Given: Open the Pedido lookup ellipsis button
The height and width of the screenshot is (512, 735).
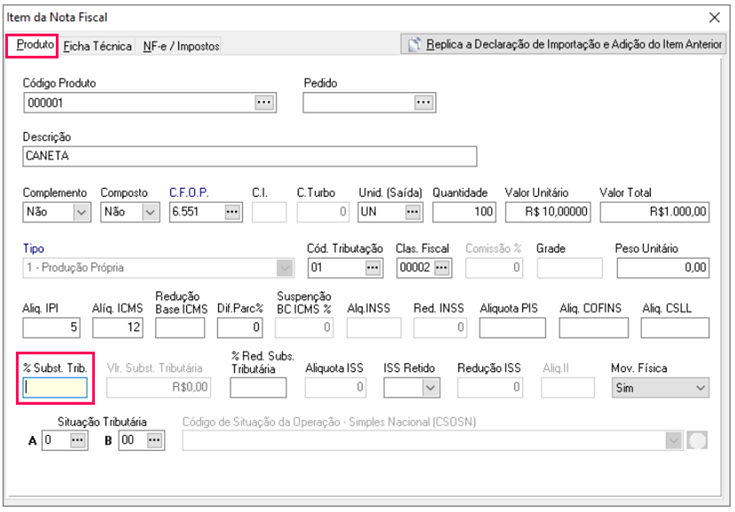Looking at the screenshot, I should point(424,102).
